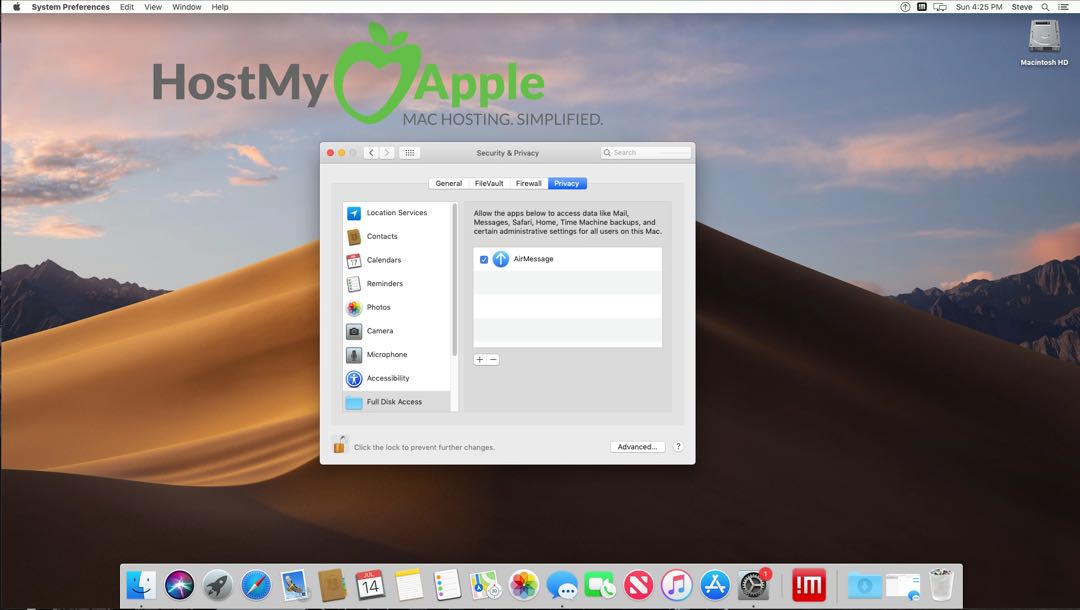Open the Apple menu
1080x610 pixels.
click(x=17, y=7)
